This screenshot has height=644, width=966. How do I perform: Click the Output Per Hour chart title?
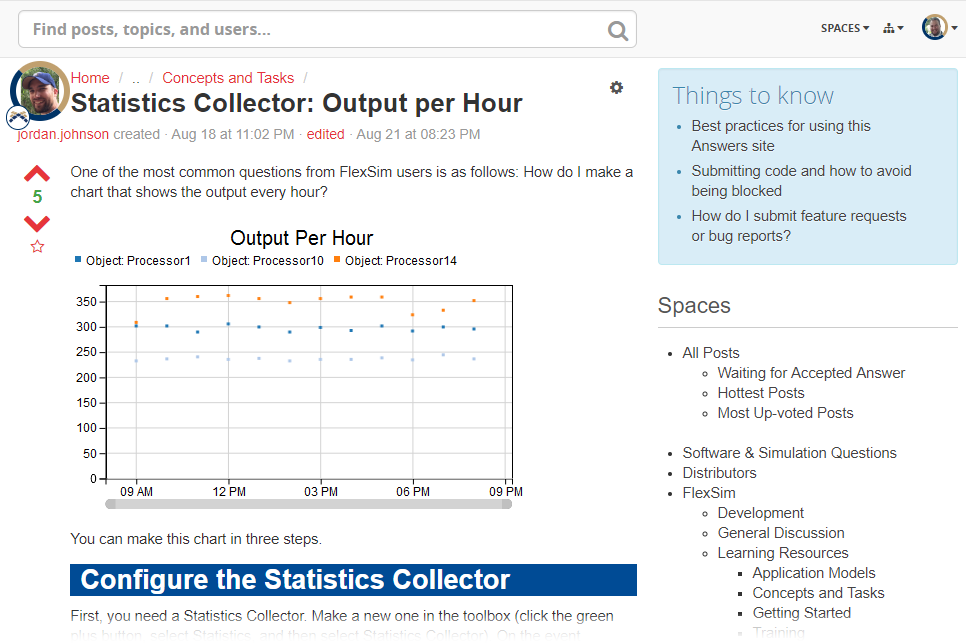pyautogui.click(x=302, y=238)
